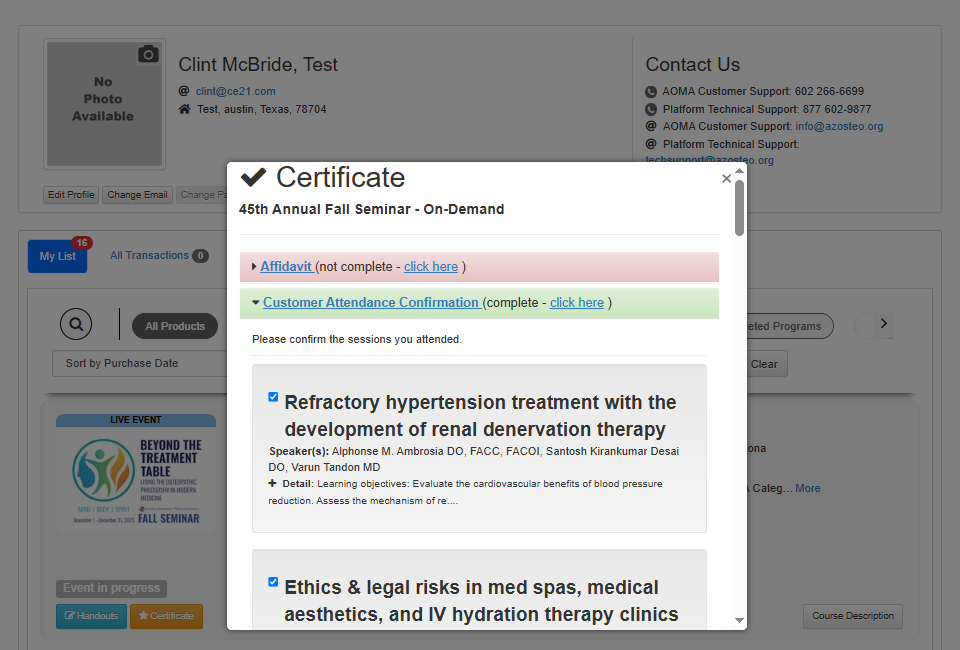Click the right arrow filter scroll button
Viewport: 960px width, 650px height.
883,324
